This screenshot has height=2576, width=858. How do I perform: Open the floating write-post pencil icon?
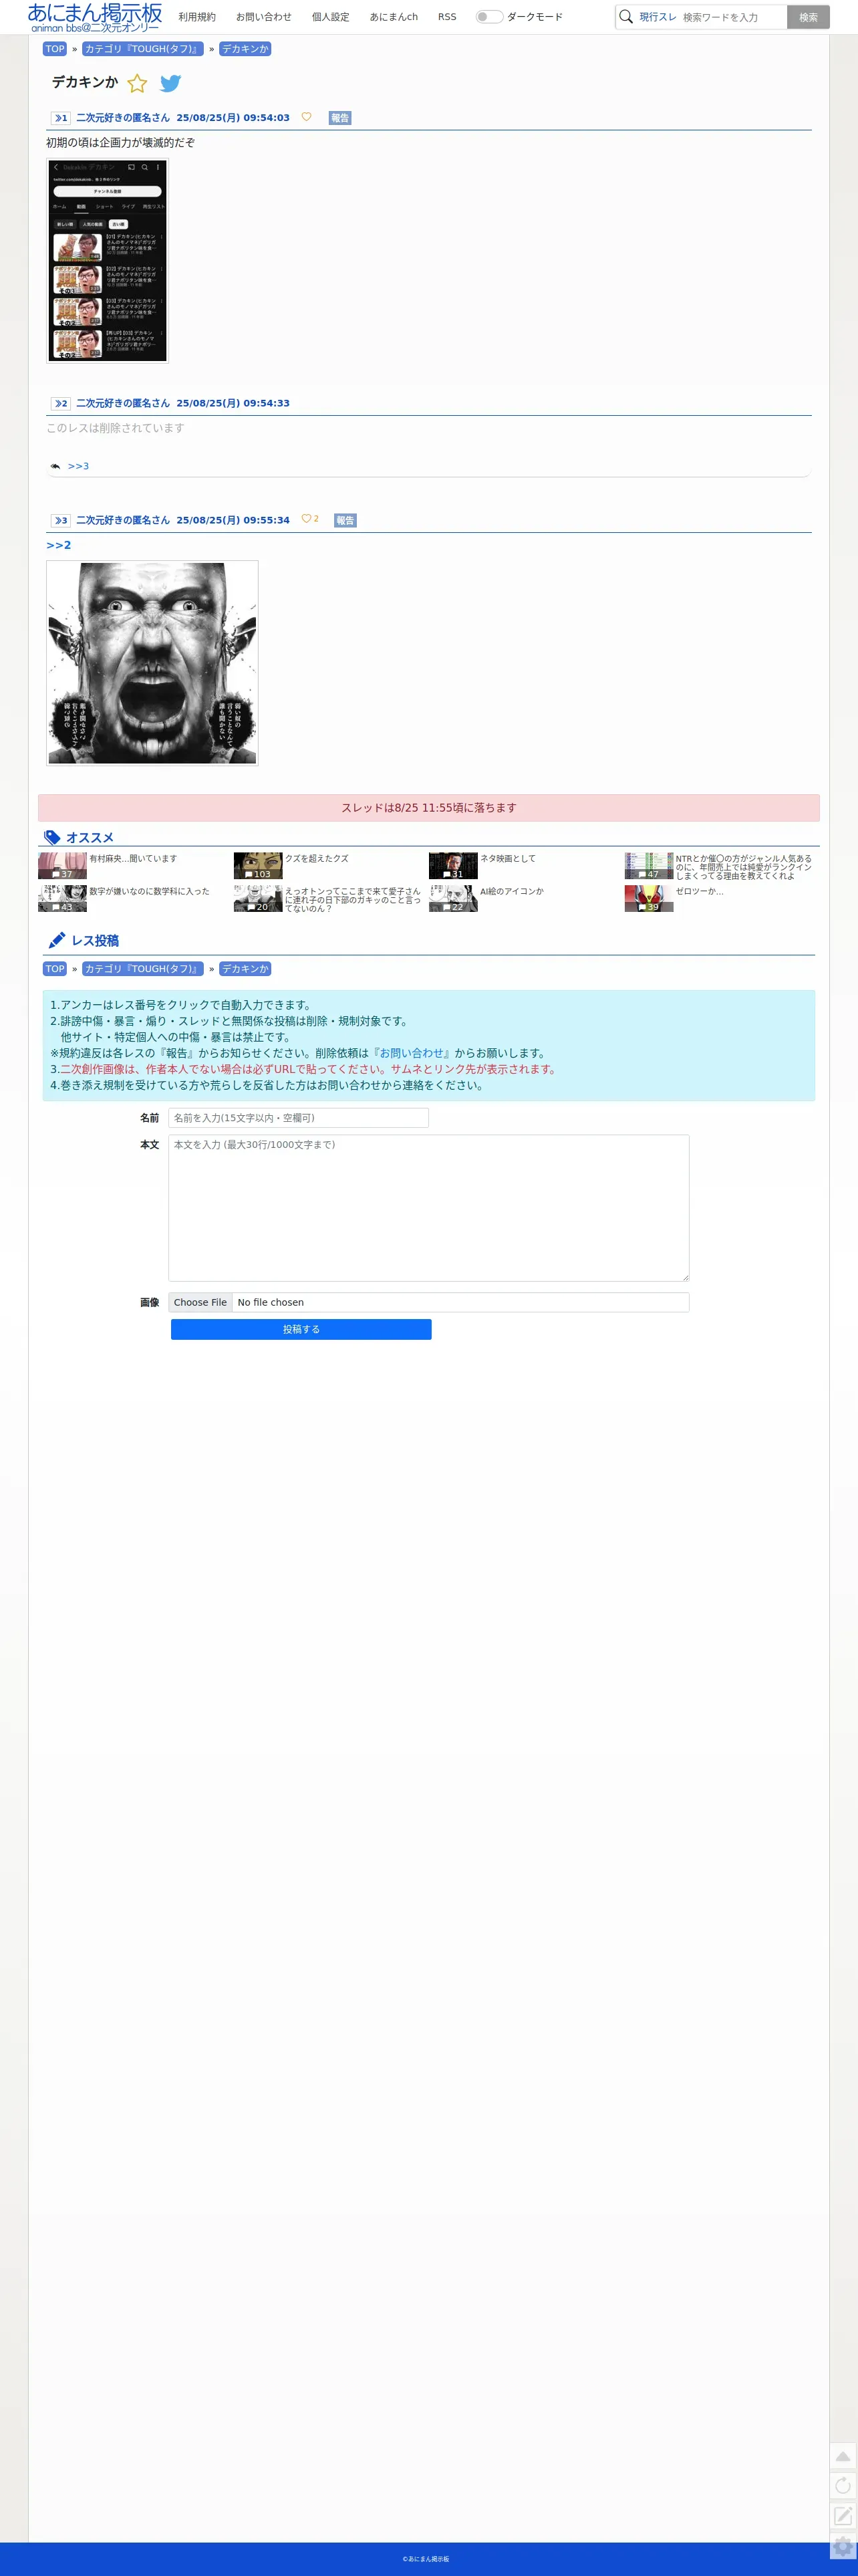(x=843, y=2516)
